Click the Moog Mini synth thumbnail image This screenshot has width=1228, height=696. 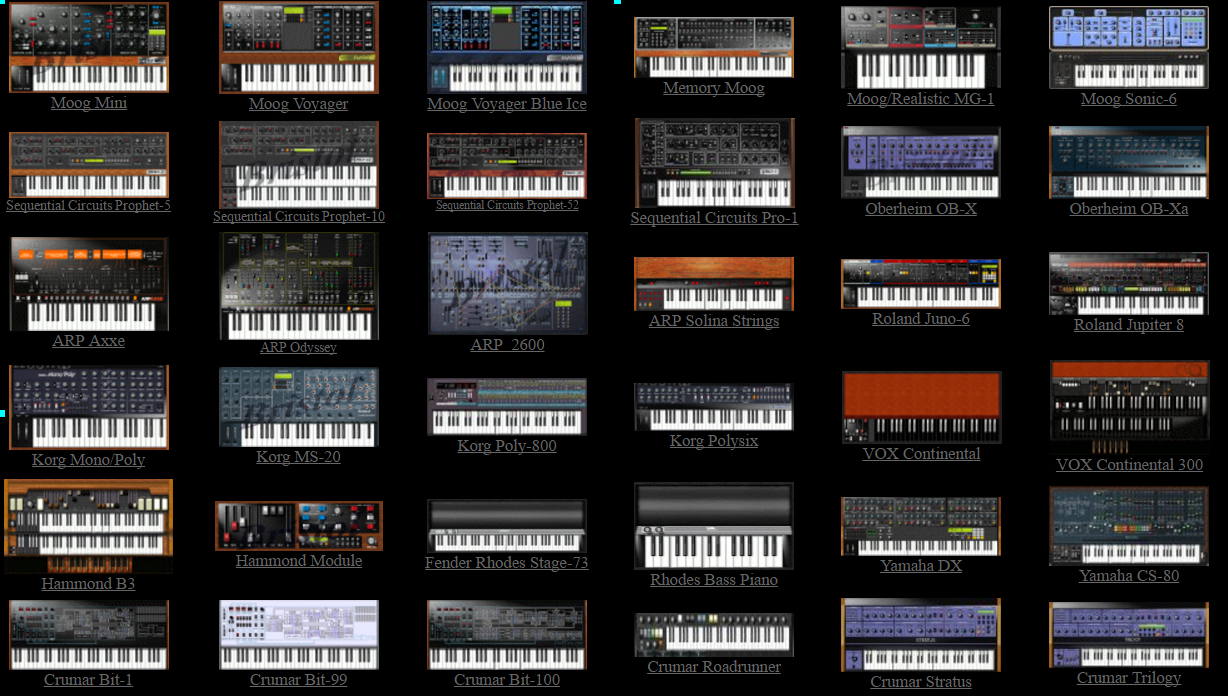(x=89, y=47)
